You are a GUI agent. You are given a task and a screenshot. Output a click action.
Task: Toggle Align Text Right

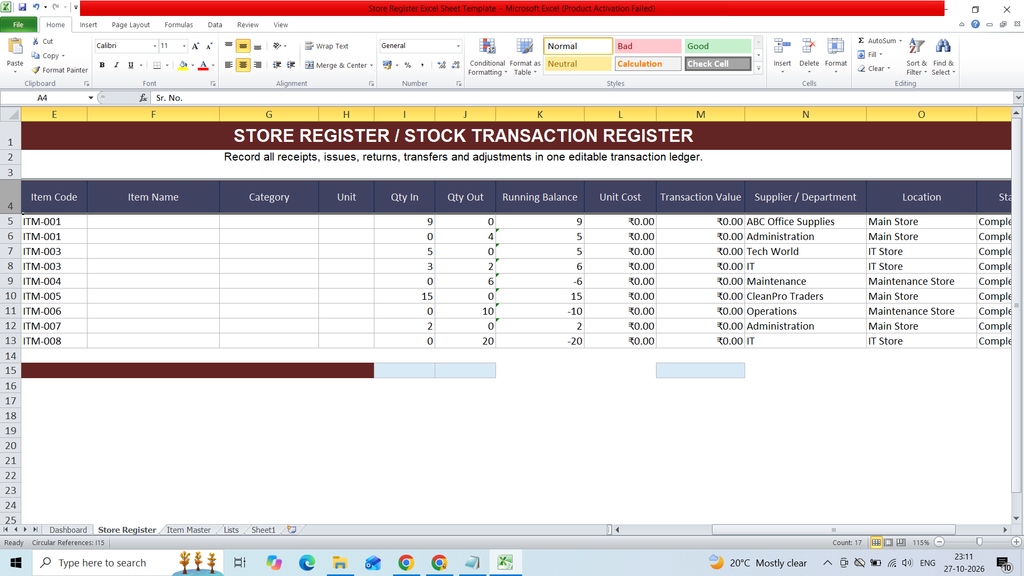(257, 65)
